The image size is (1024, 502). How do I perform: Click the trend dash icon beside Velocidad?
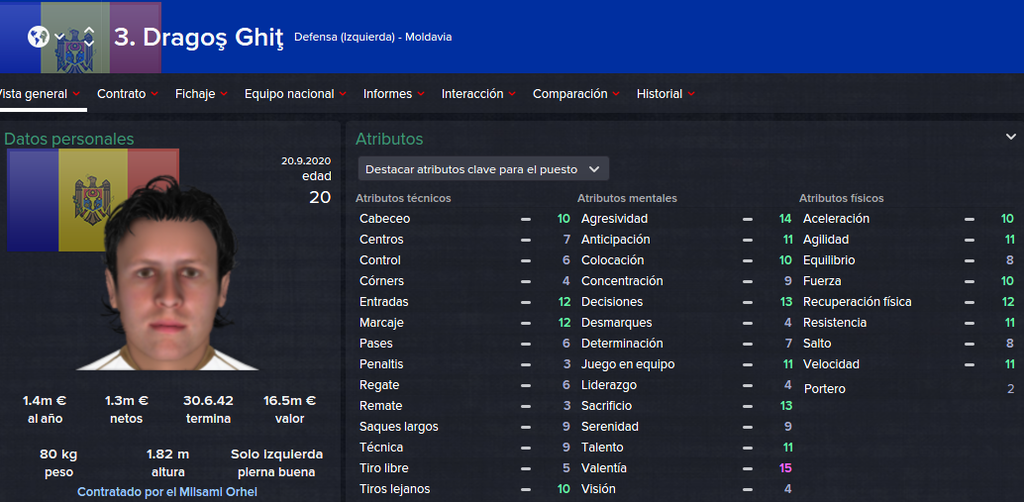(969, 364)
